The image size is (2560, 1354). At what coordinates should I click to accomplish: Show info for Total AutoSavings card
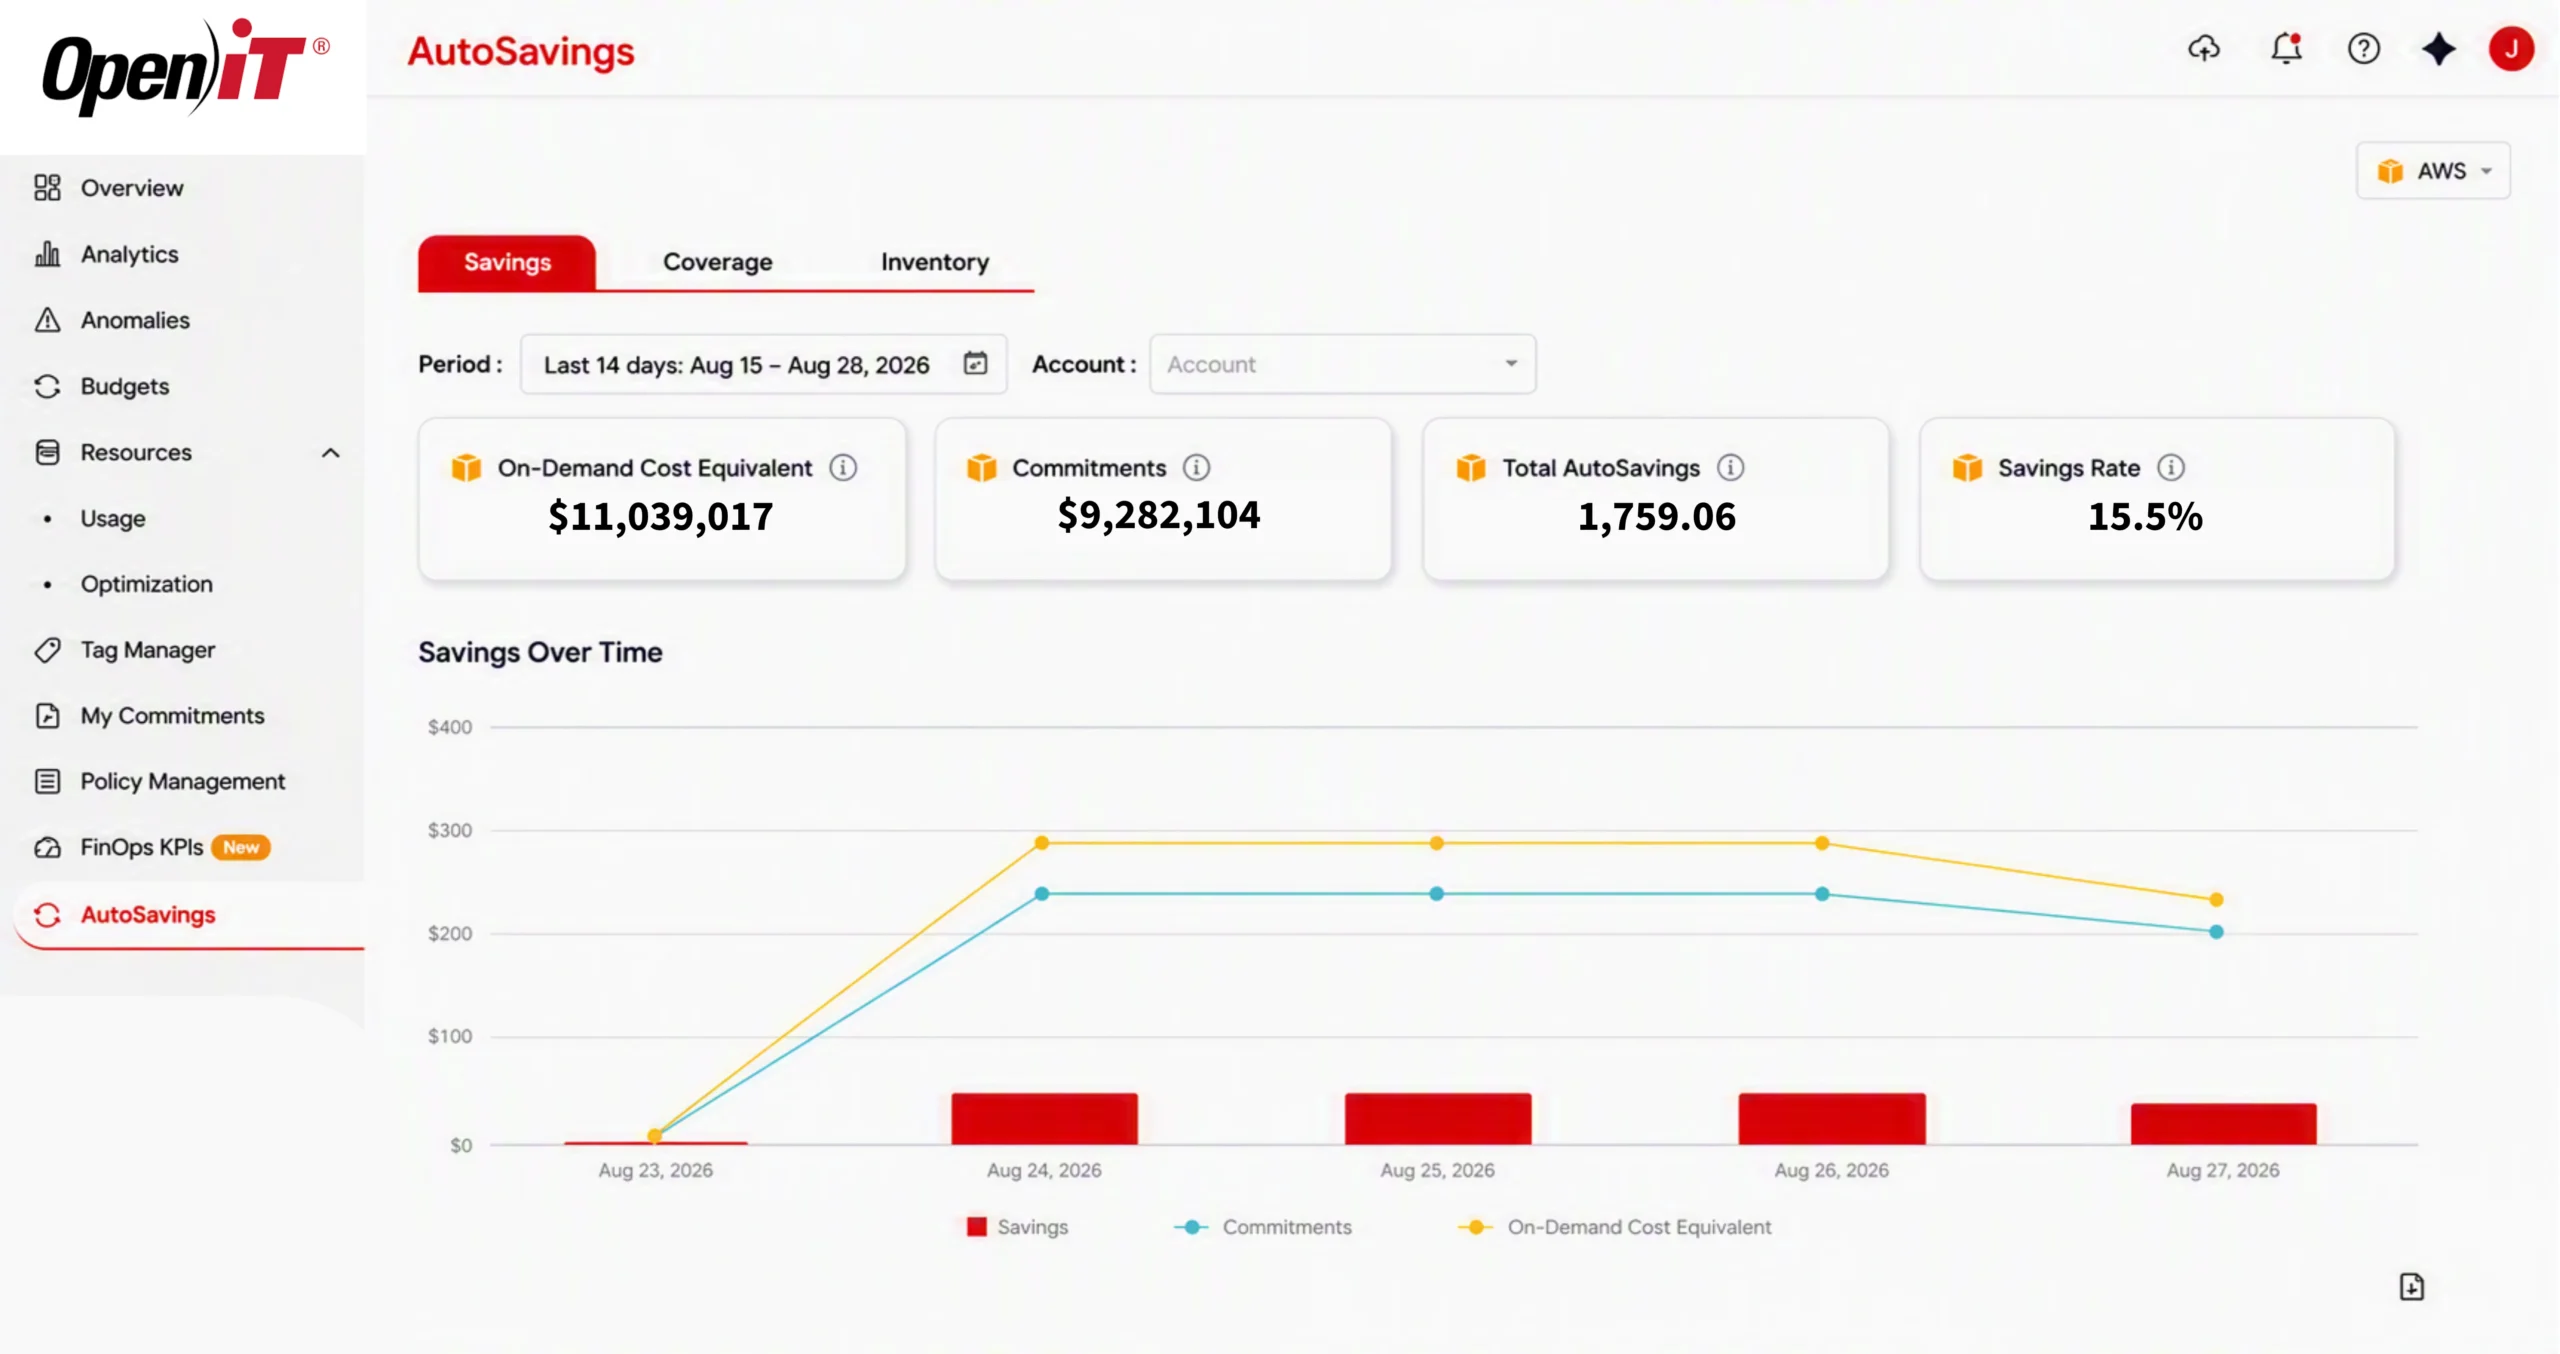coord(1730,467)
